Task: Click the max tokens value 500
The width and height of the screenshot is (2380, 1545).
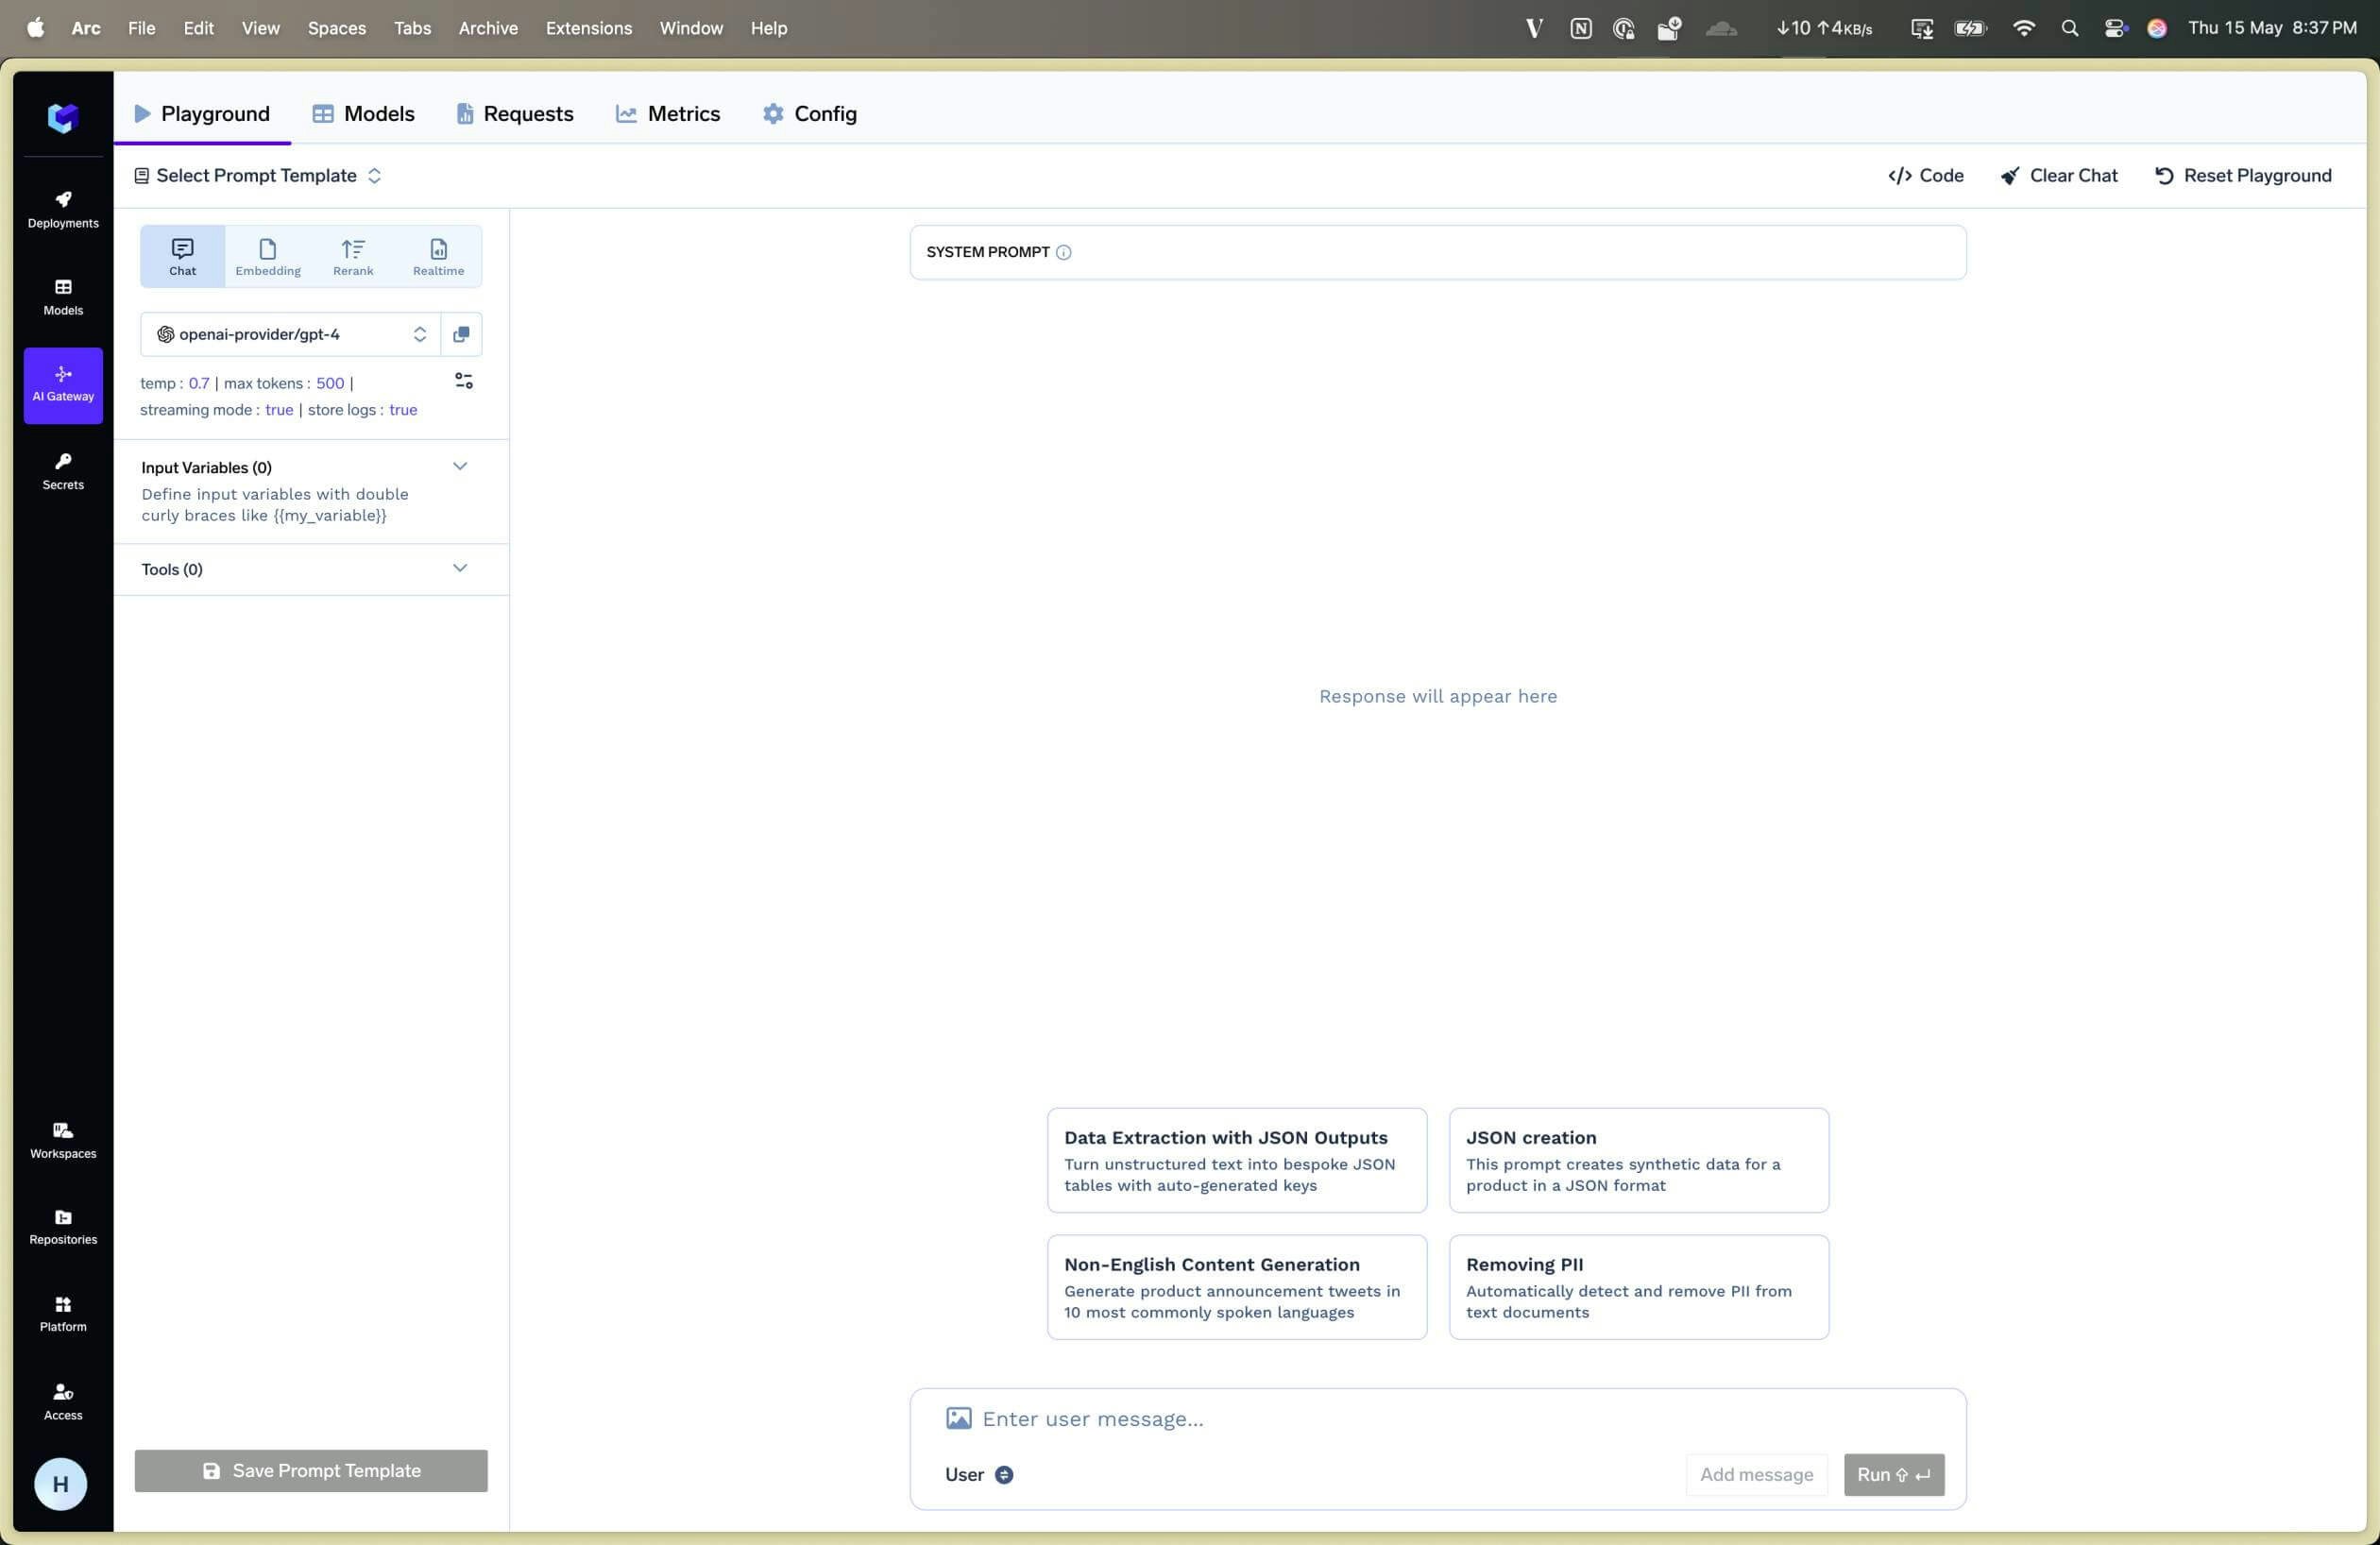Action: pyautogui.click(x=330, y=383)
